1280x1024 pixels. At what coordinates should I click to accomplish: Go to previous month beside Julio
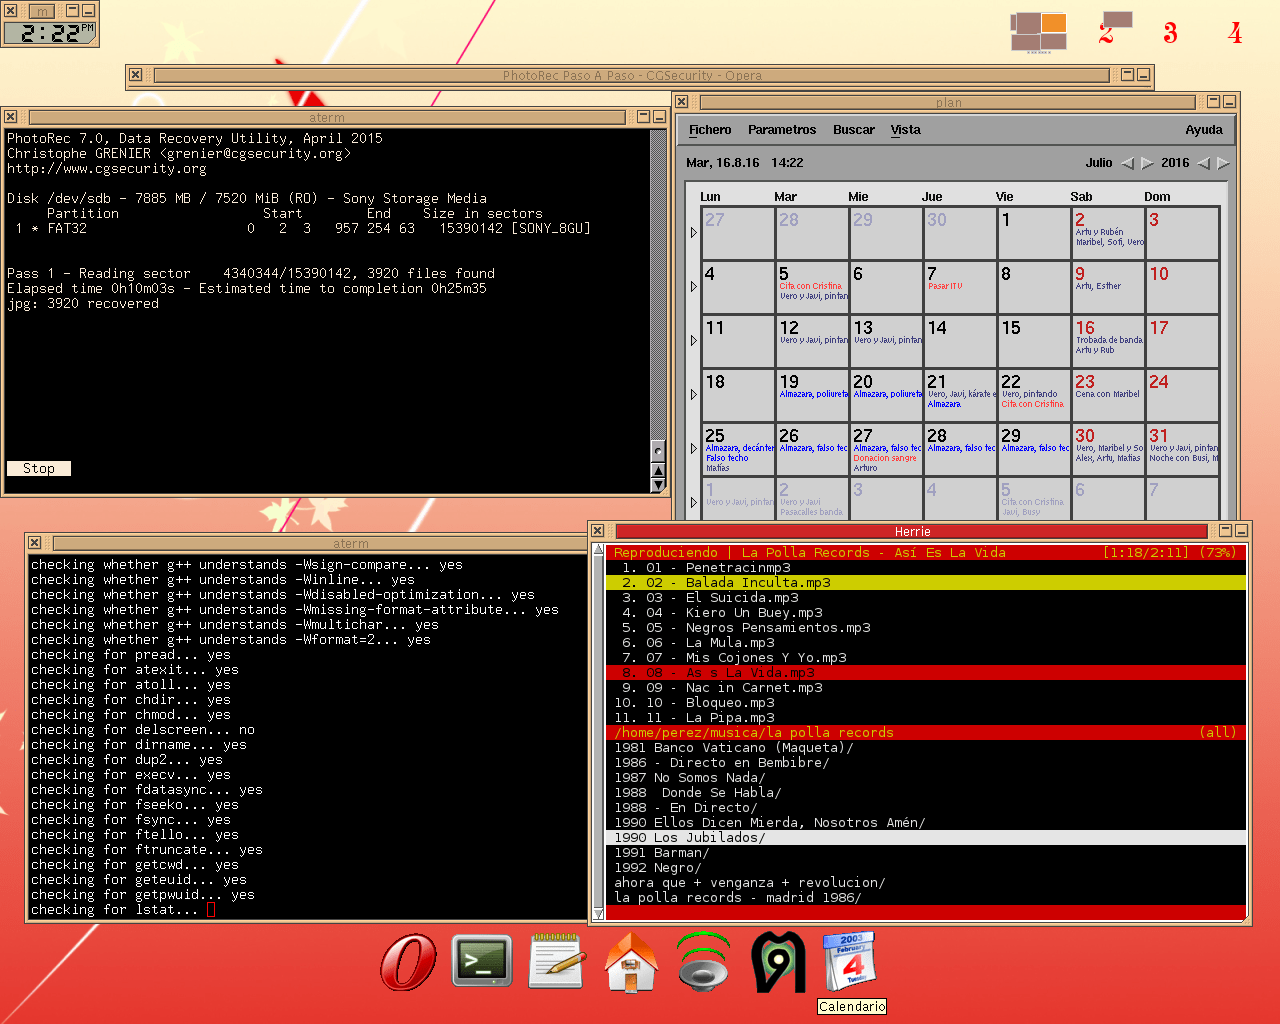(x=1127, y=163)
